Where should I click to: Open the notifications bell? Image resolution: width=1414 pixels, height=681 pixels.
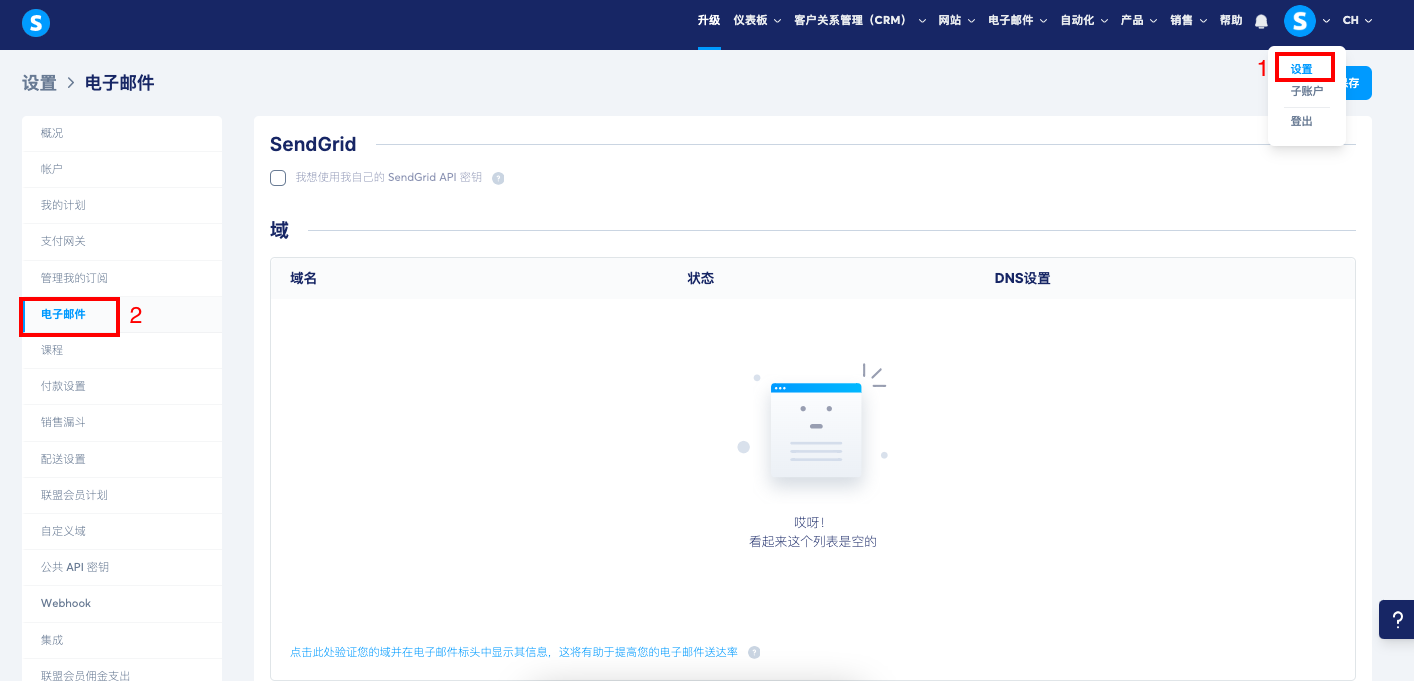click(1261, 21)
